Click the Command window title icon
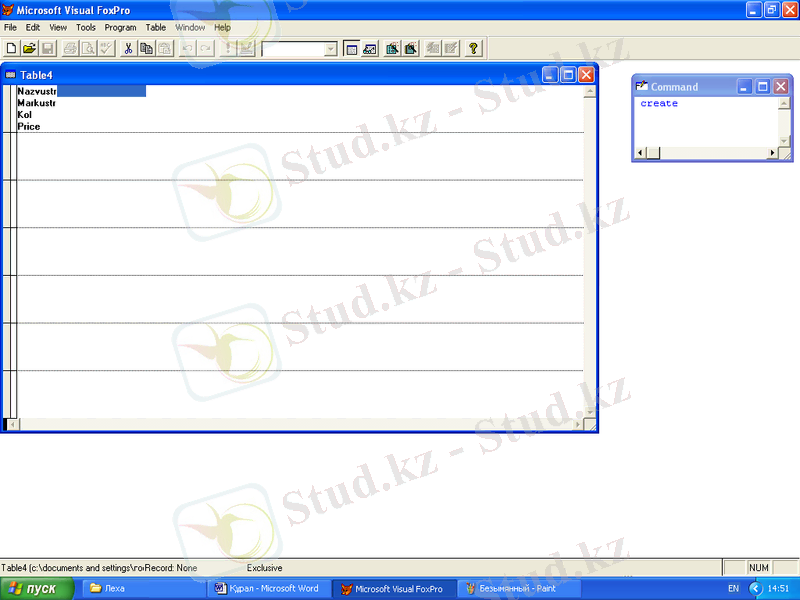800x600 pixels. (x=641, y=86)
